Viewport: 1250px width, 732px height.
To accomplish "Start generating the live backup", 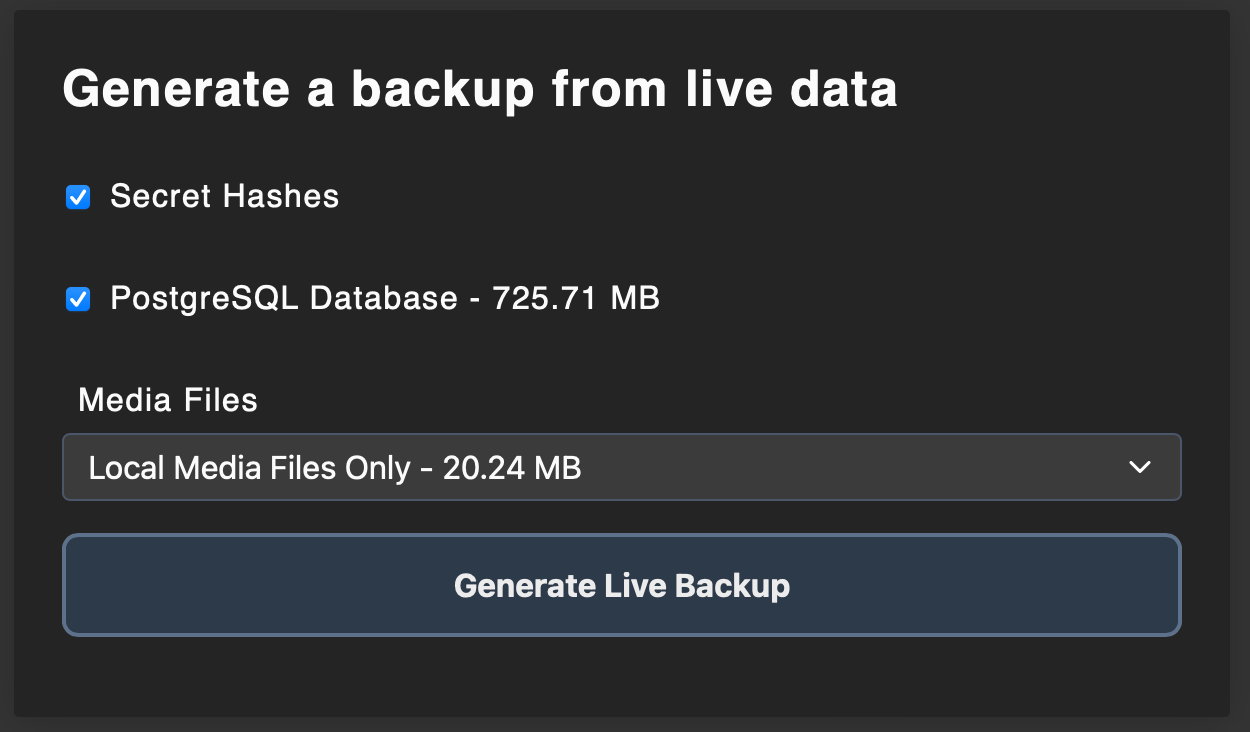I will (621, 585).
